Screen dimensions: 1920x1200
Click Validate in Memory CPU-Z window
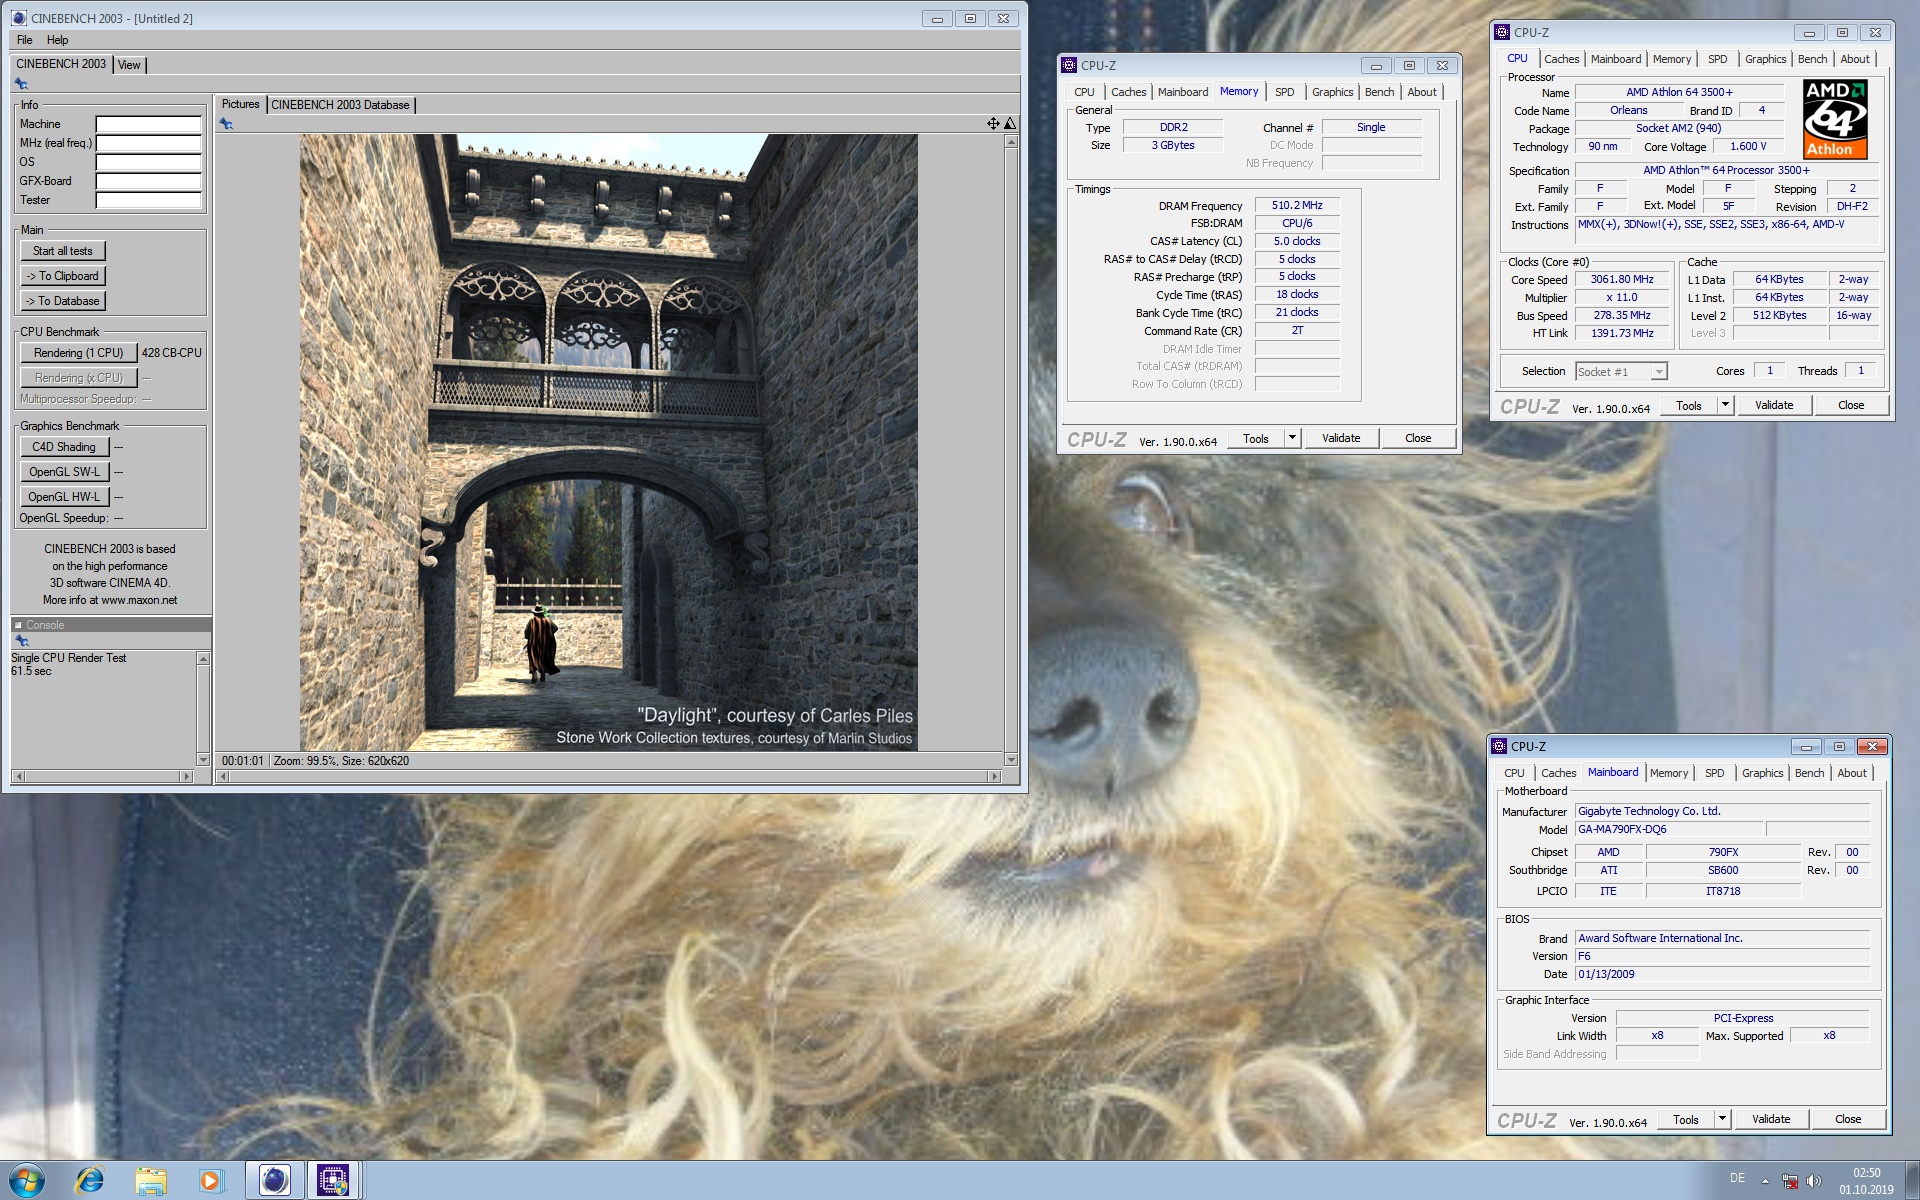pyautogui.click(x=1341, y=438)
